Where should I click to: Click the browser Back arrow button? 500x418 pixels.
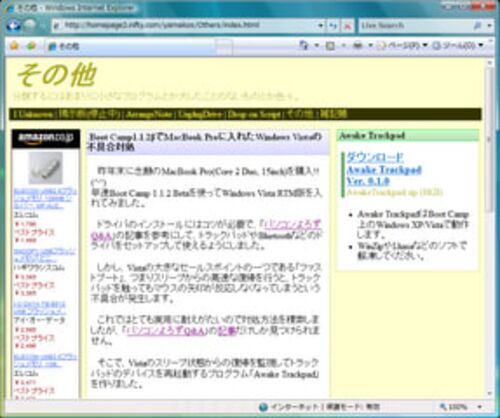[x=13, y=25]
